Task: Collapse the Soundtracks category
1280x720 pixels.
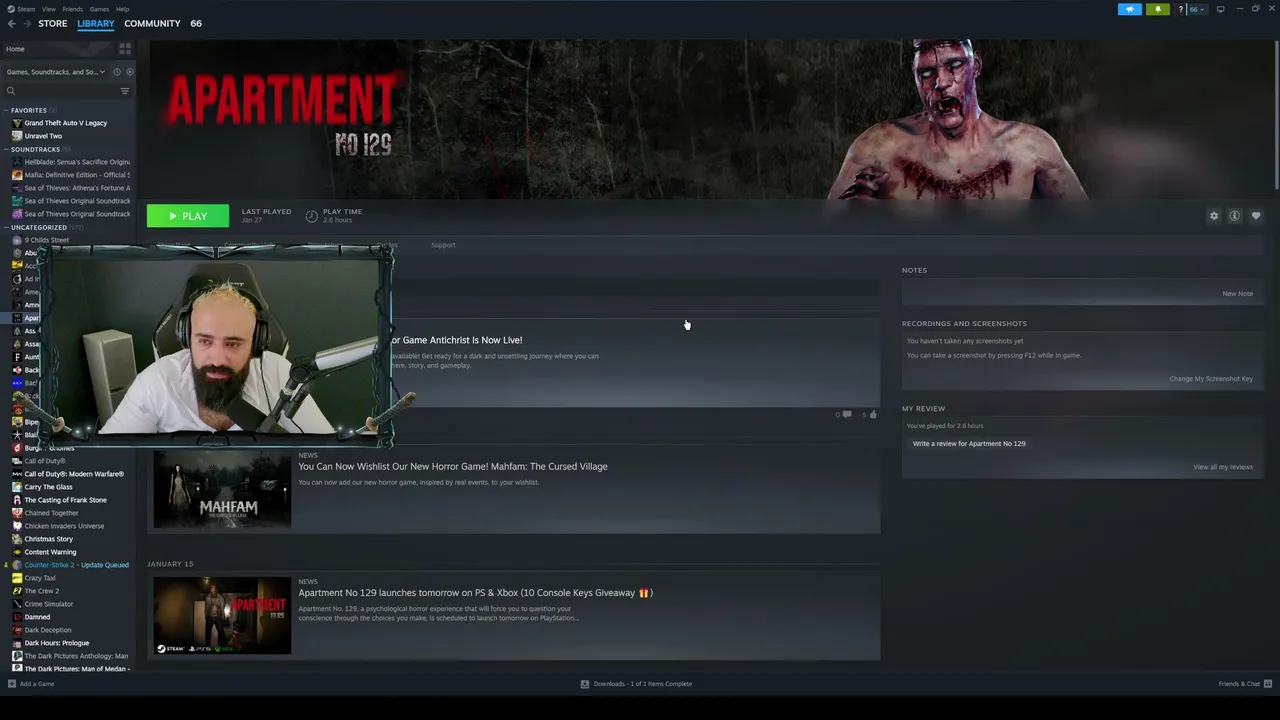Action: [x=6, y=149]
